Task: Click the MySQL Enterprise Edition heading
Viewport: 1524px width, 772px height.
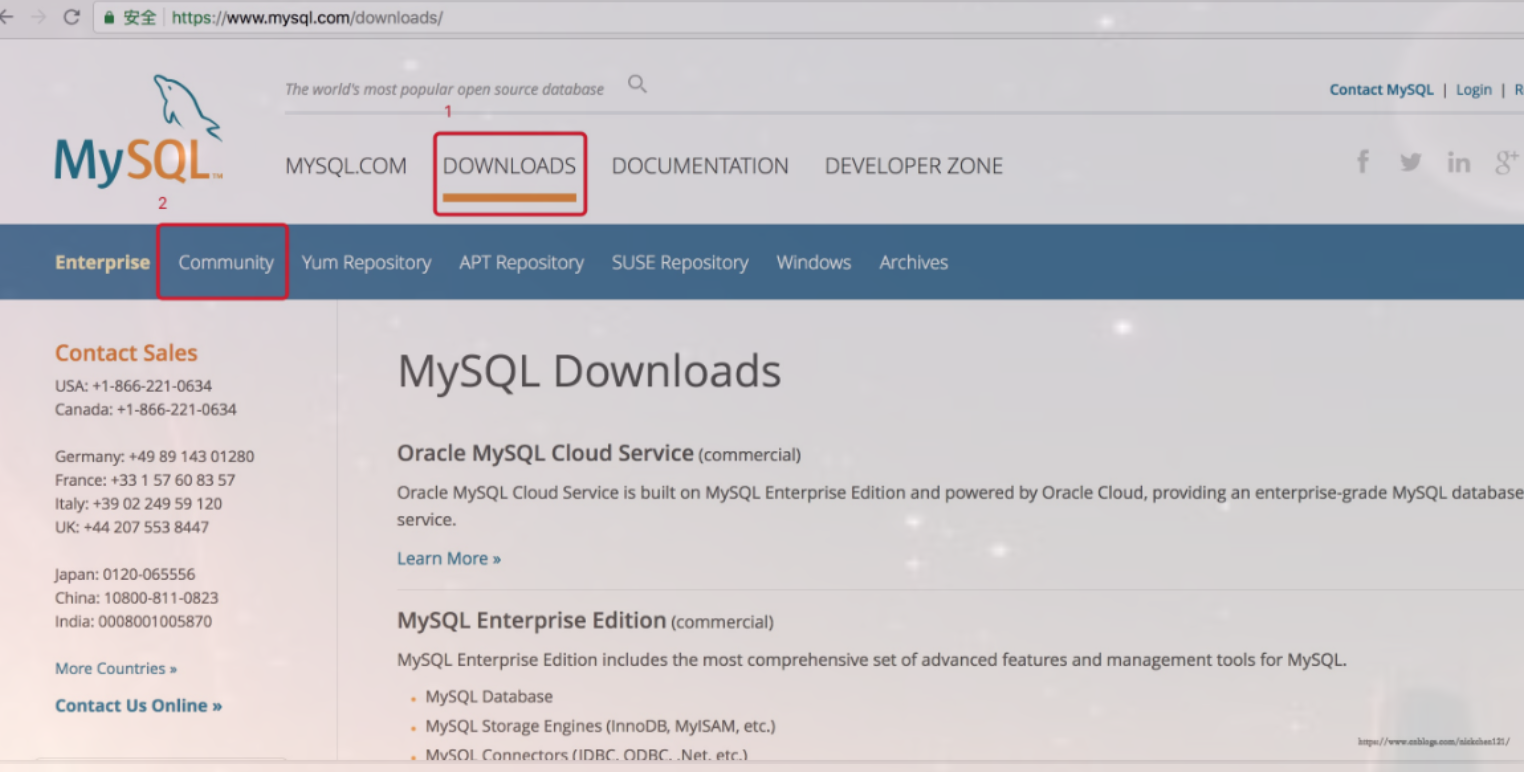Action: 531,621
